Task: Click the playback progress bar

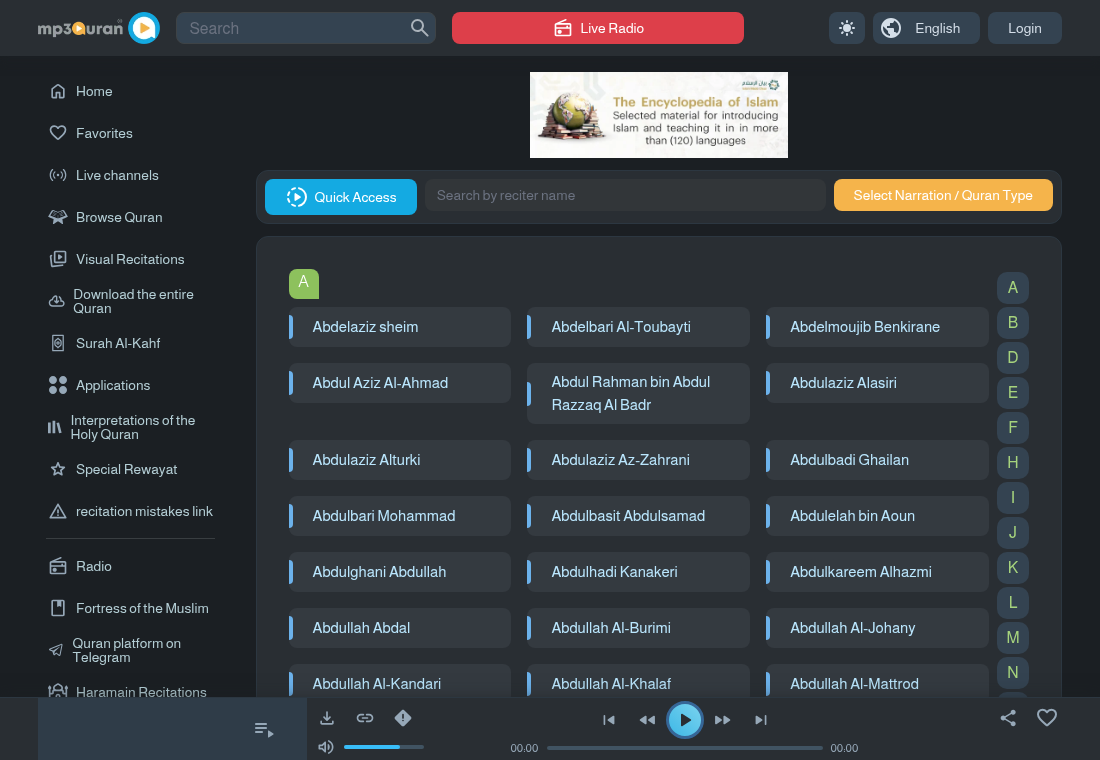Action: pos(685,748)
